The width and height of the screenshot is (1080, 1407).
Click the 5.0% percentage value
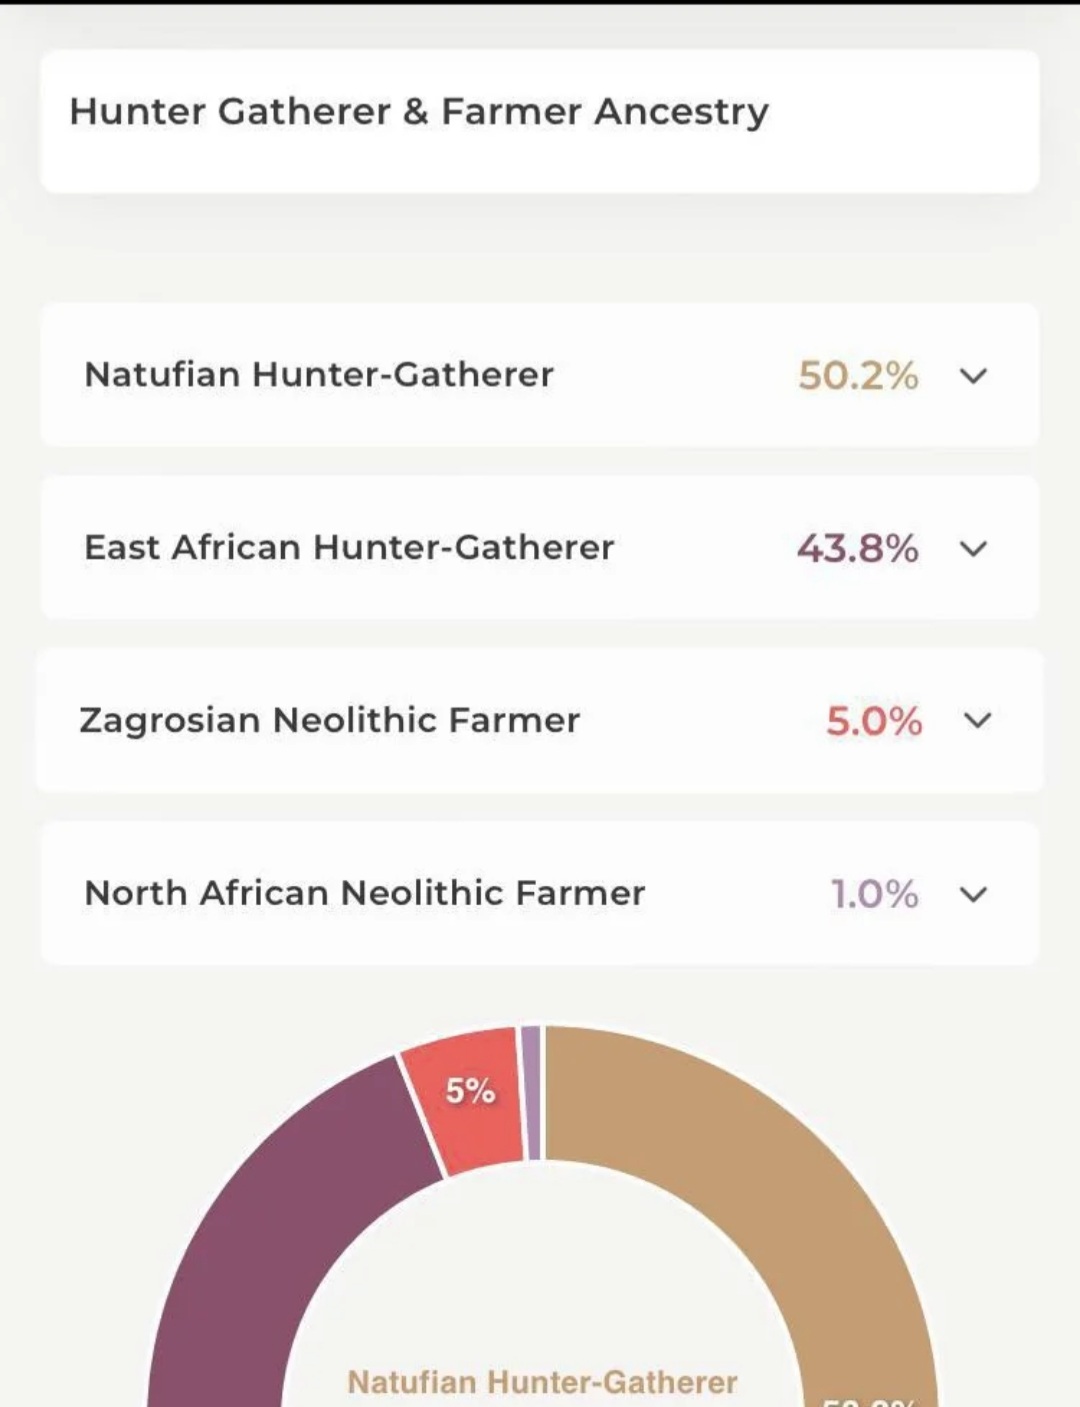point(874,721)
